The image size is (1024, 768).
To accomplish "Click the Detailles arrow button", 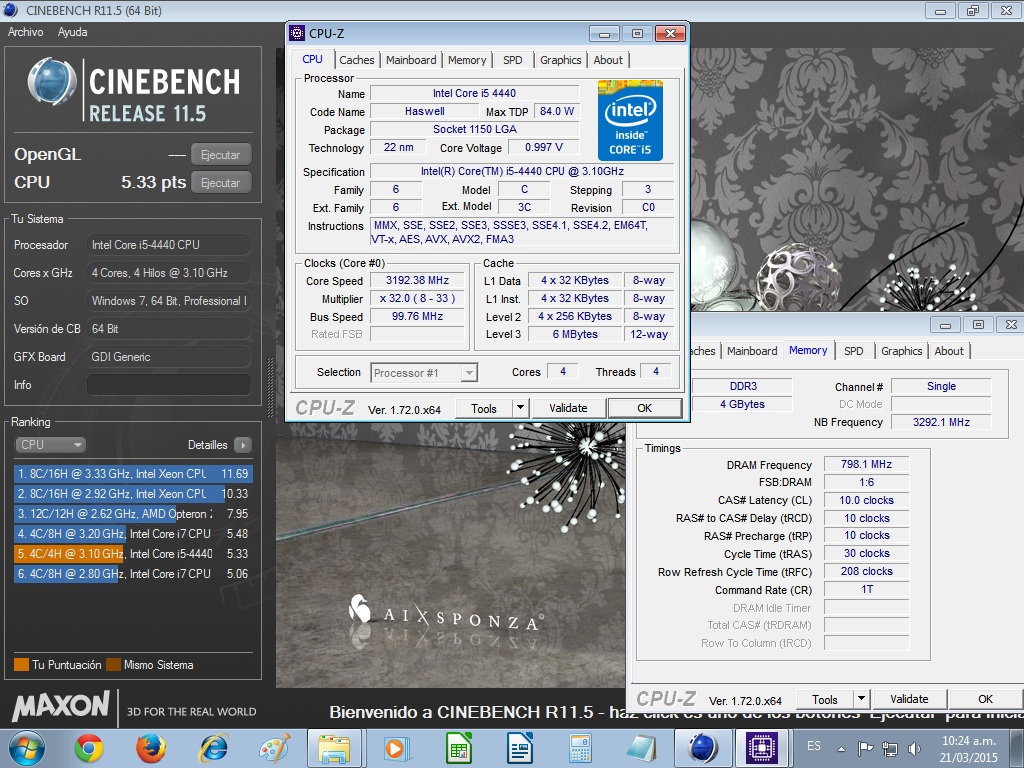I will click(x=242, y=445).
